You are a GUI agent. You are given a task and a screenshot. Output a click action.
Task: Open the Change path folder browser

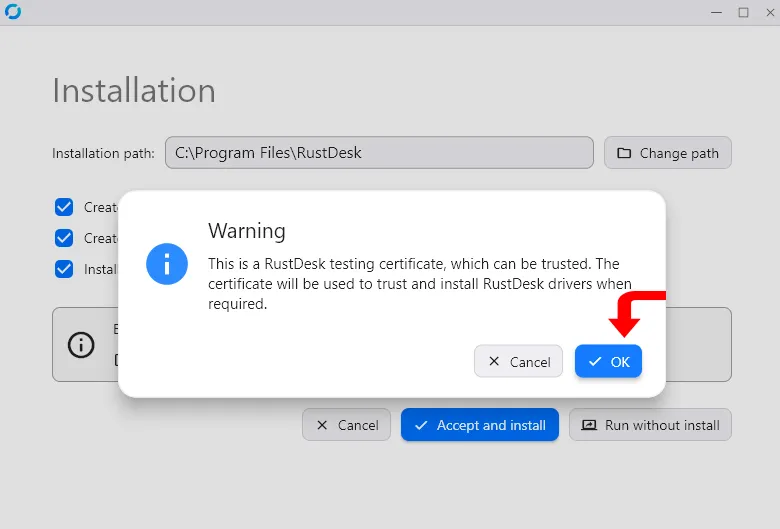668,153
